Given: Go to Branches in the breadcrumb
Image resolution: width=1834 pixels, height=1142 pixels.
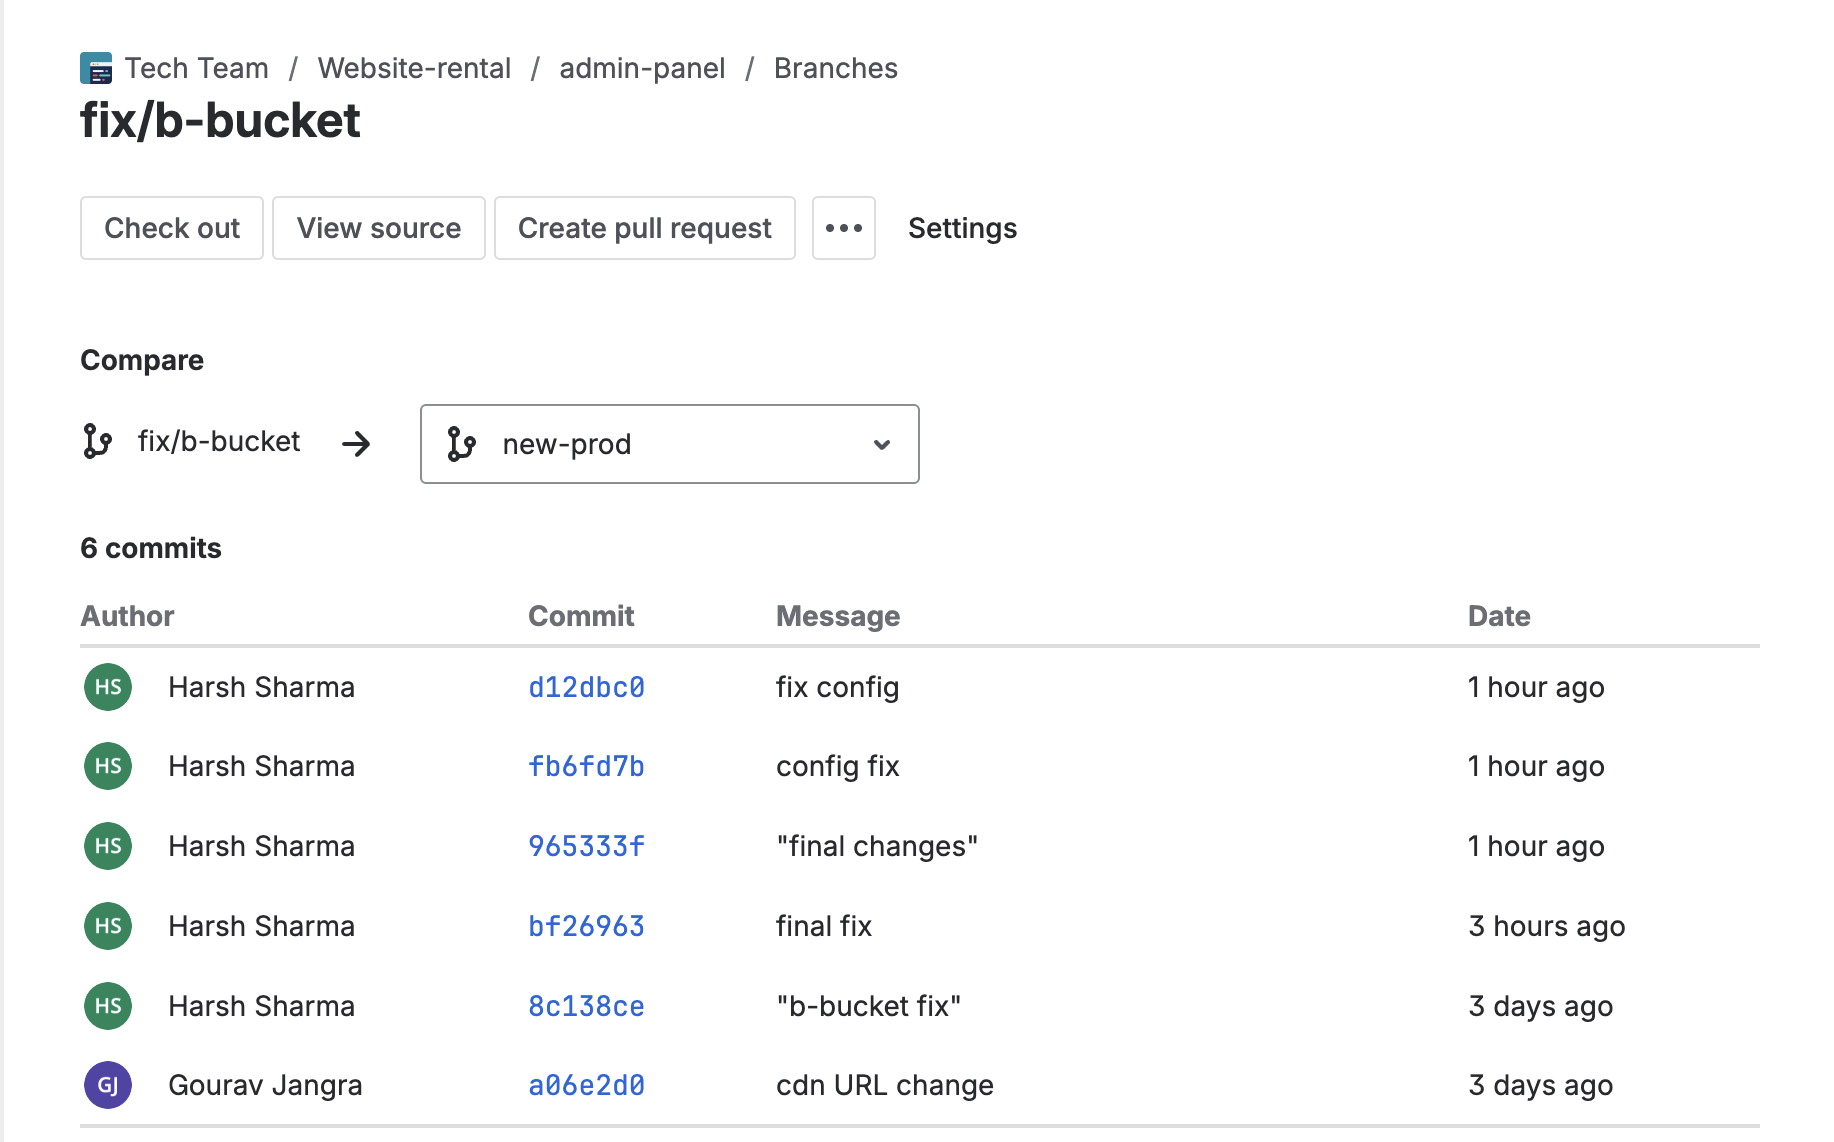Looking at the screenshot, I should click(x=835, y=68).
